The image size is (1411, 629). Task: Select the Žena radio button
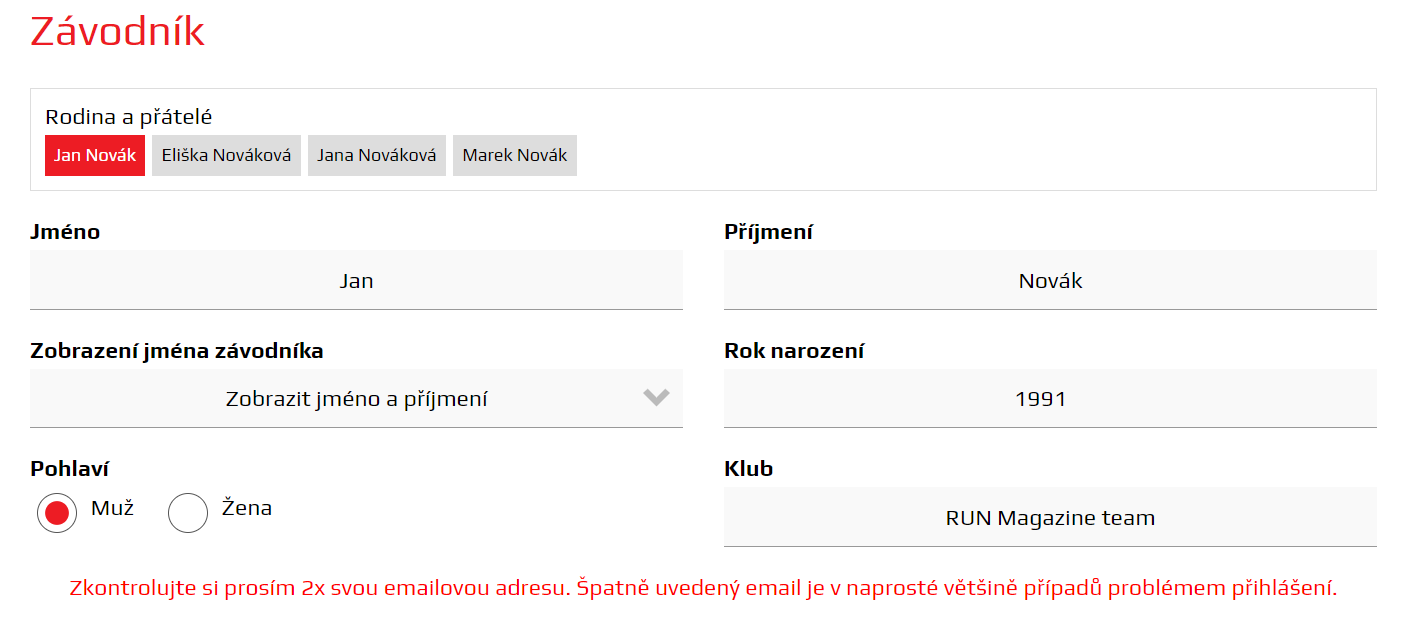188,513
